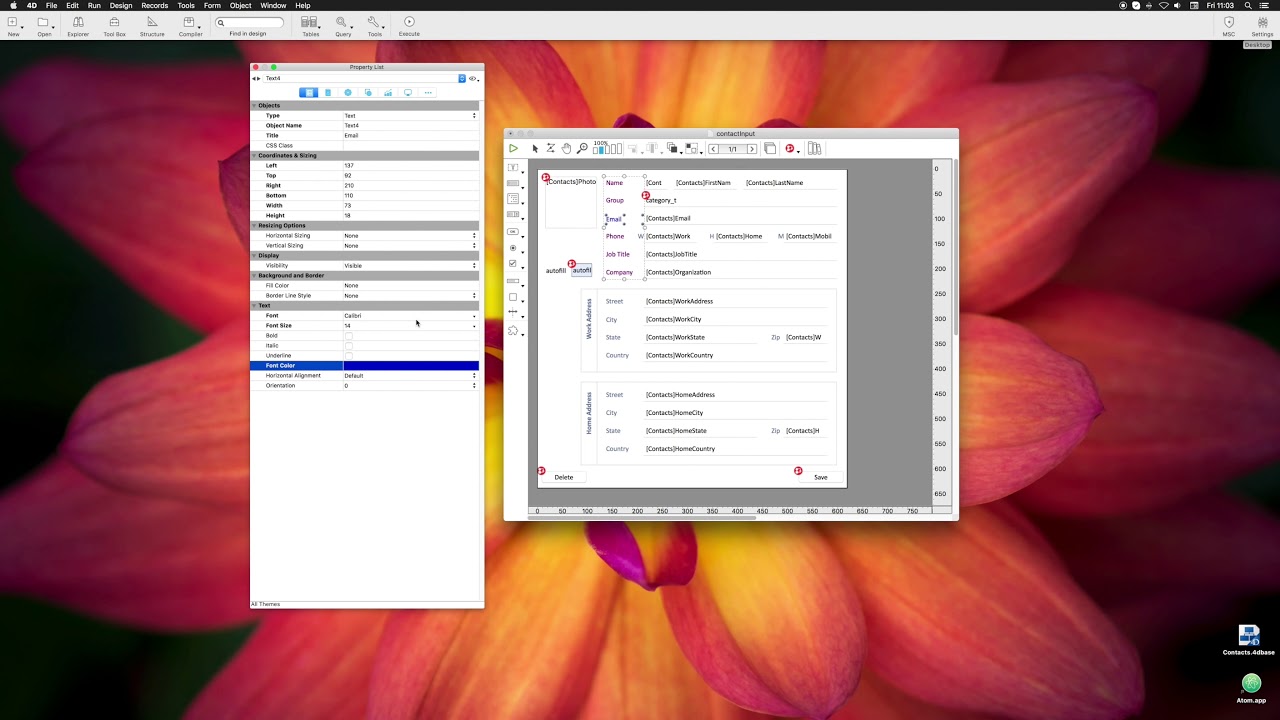Open the preconfigured object library icon
Screen dimensions: 1280x720
point(814,148)
